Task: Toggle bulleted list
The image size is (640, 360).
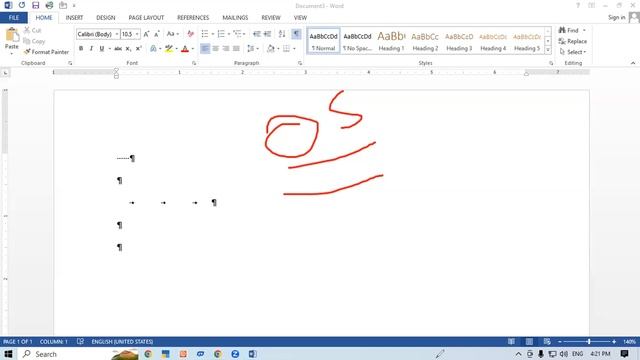Action: pos(205,34)
